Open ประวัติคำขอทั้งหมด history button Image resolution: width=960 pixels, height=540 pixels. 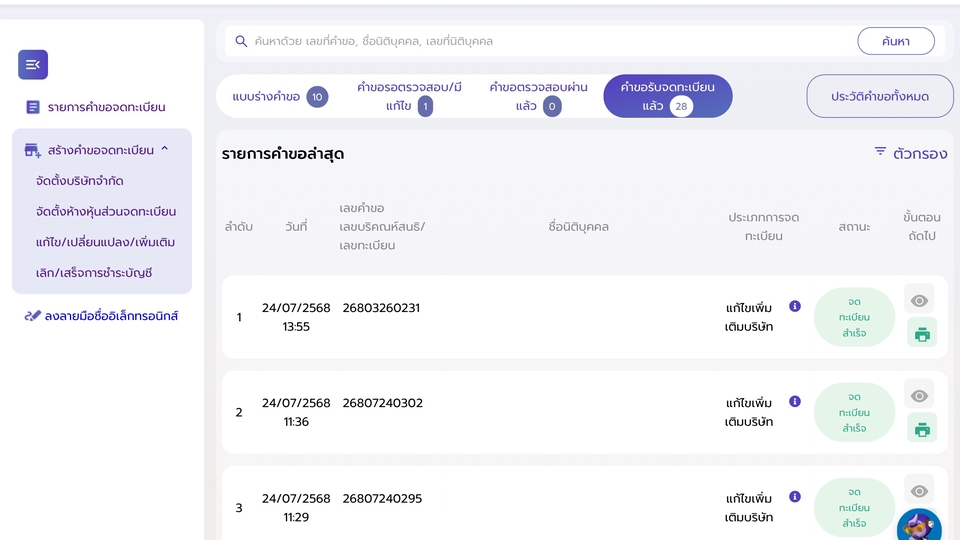click(879, 97)
